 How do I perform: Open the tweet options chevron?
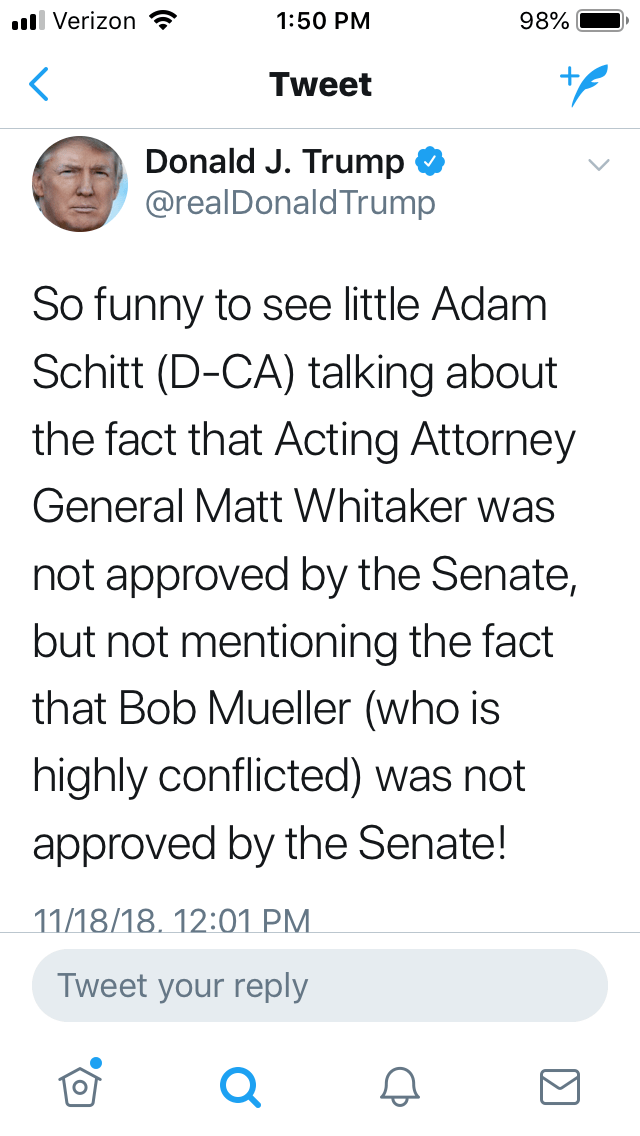click(598, 165)
